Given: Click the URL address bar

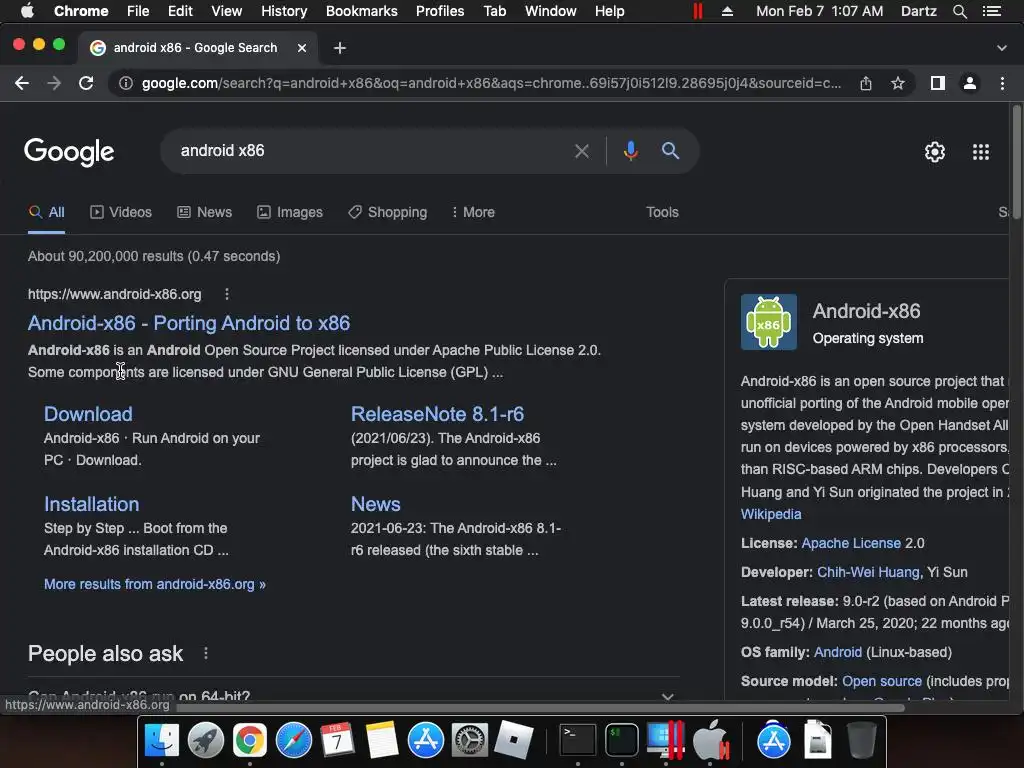Looking at the screenshot, I should [x=491, y=83].
